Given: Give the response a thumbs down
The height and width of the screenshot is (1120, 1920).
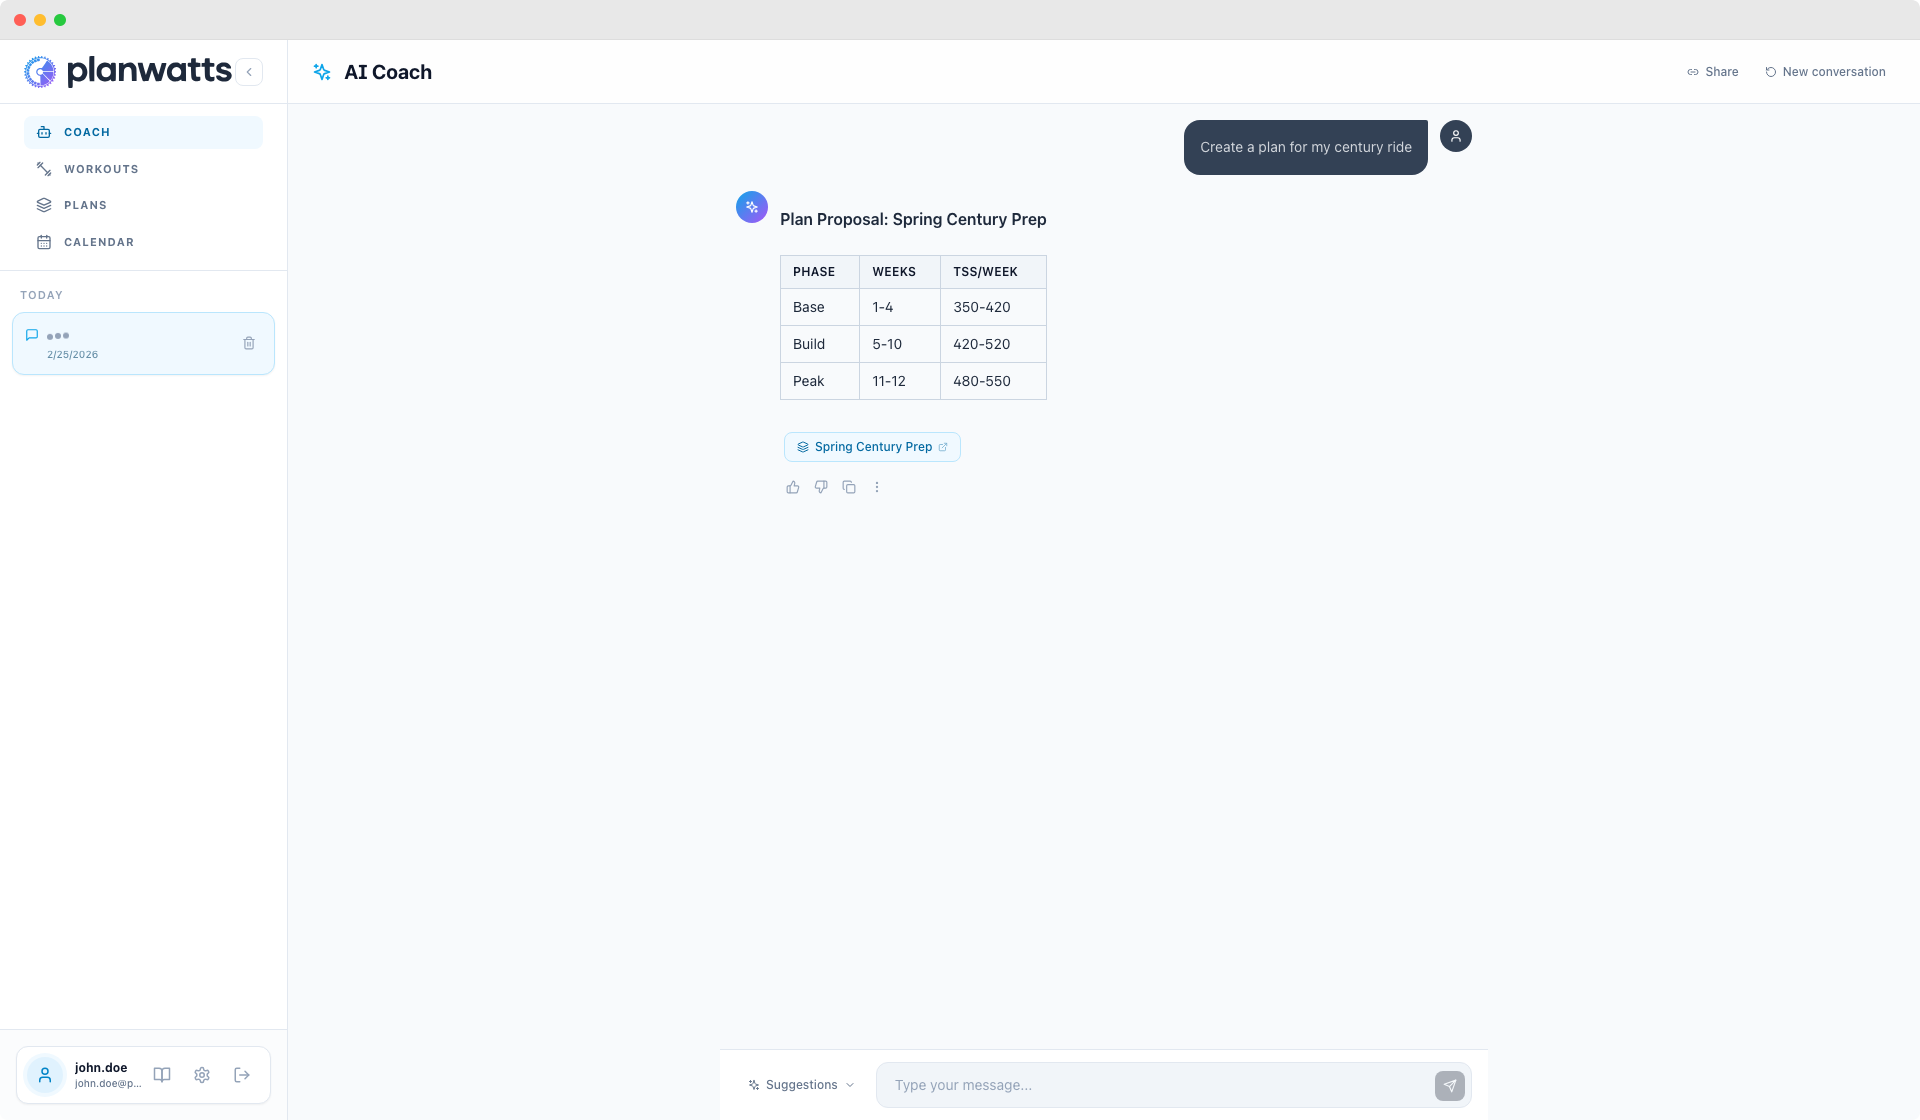Looking at the screenshot, I should 821,487.
